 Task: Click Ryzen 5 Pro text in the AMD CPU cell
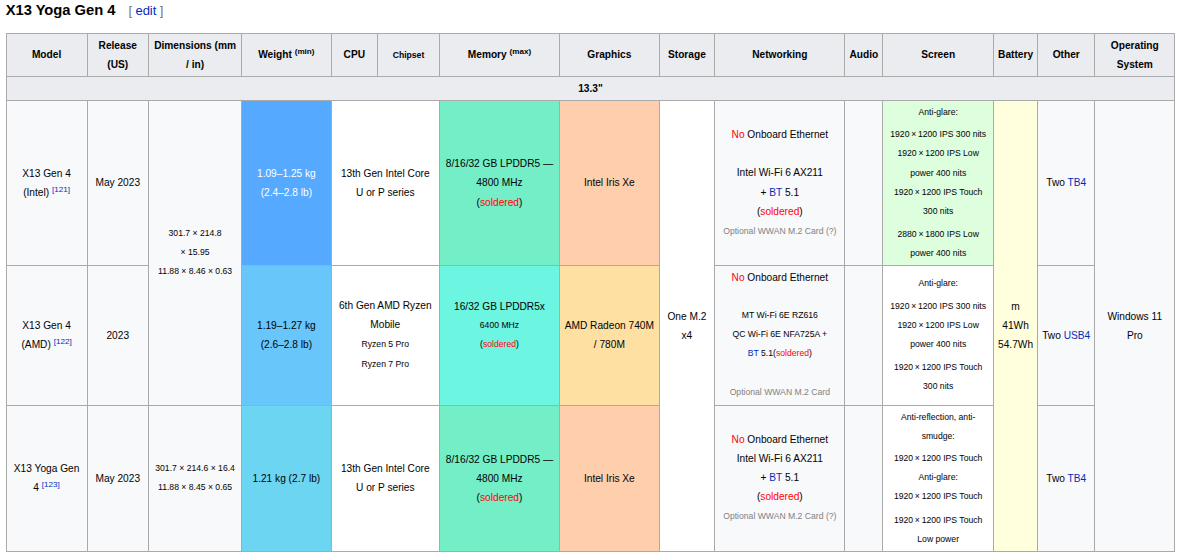point(385,344)
